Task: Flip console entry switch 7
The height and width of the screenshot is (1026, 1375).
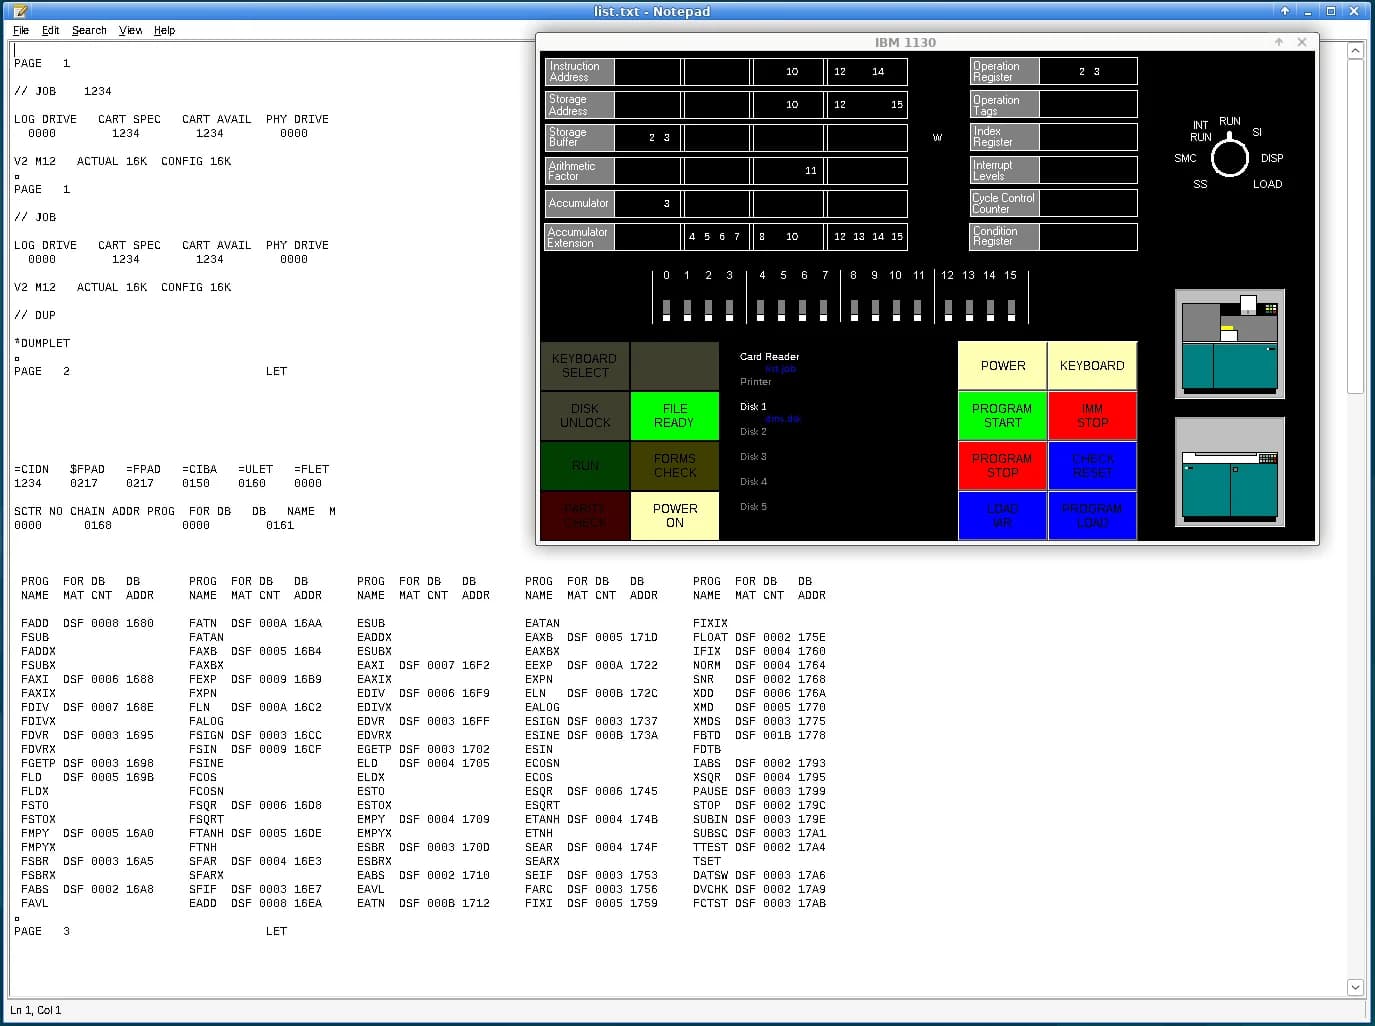Action: 824,310
